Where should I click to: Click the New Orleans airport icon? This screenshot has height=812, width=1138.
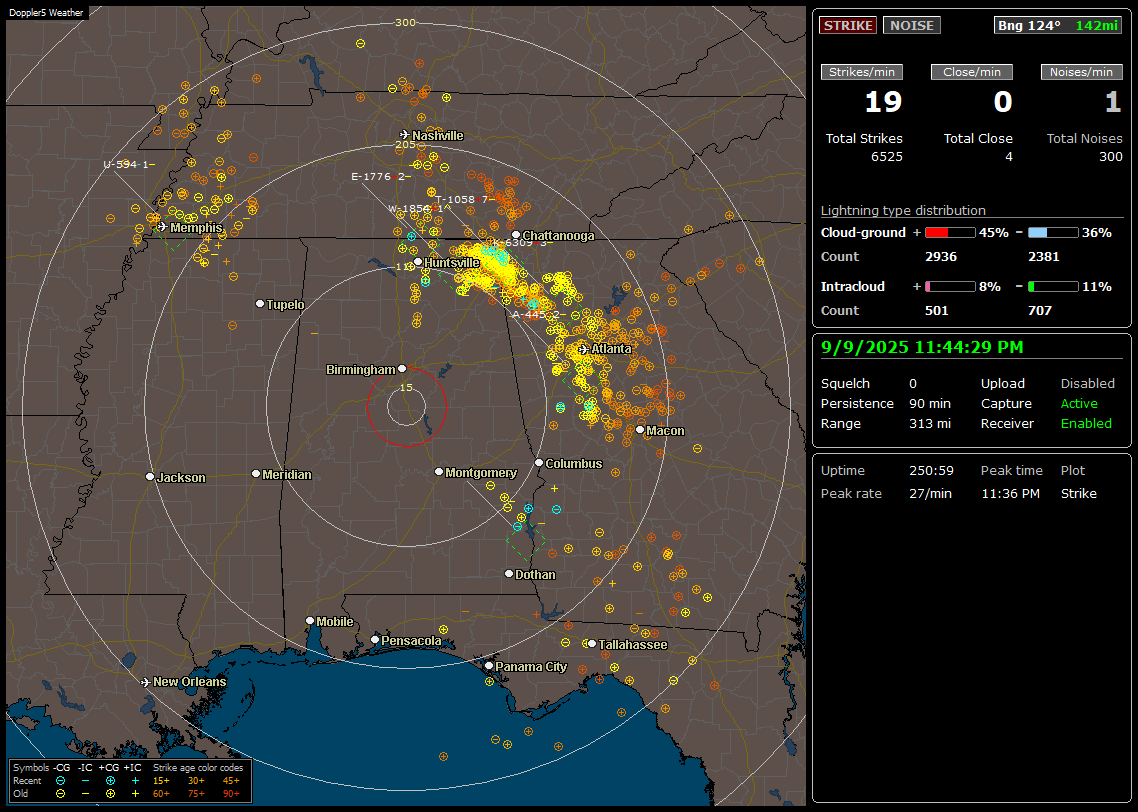[145, 682]
